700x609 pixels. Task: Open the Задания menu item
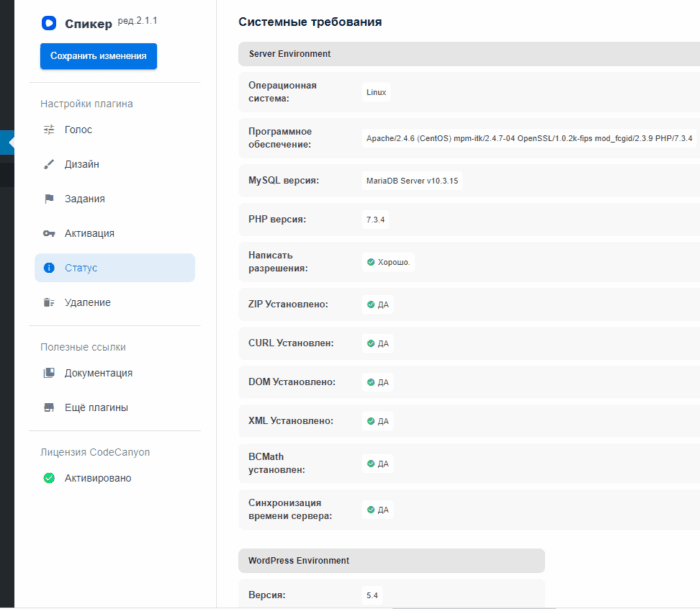click(84, 199)
